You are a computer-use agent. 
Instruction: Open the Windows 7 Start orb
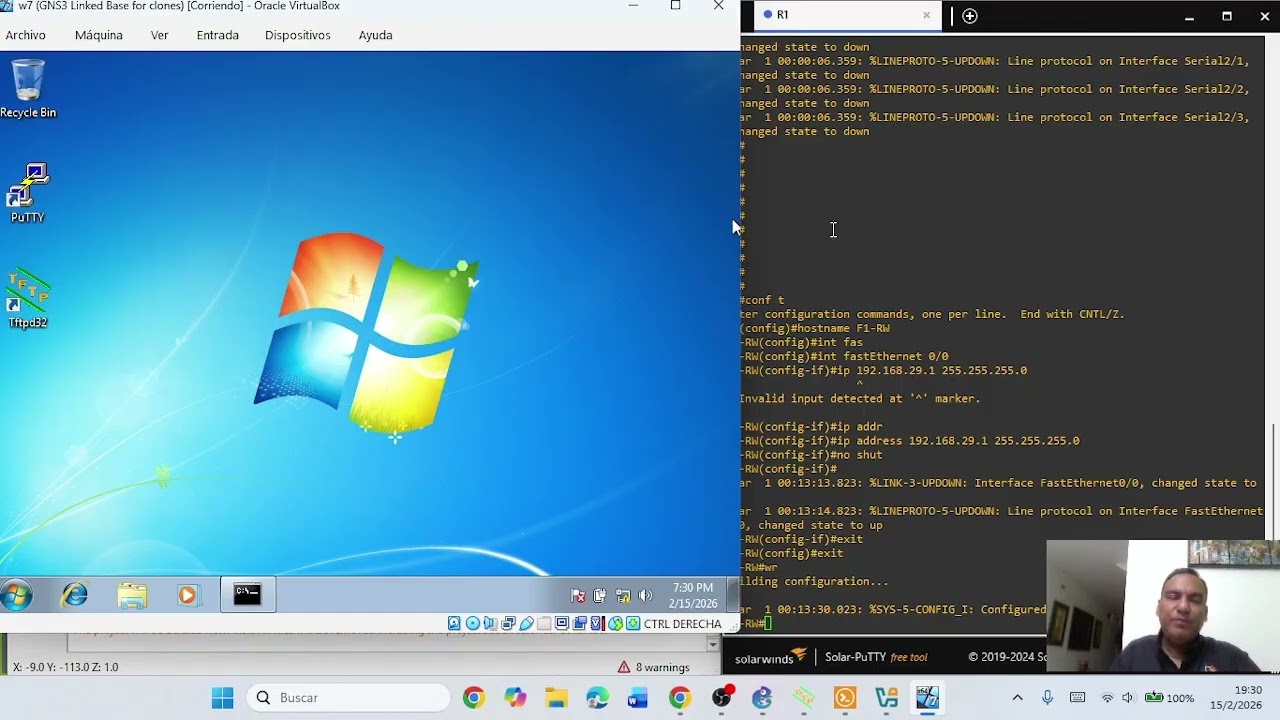tap(17, 595)
